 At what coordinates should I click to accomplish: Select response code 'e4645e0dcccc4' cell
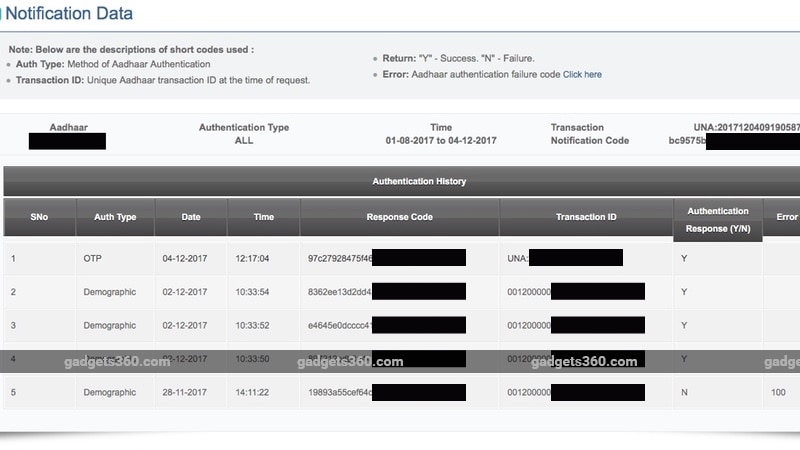click(x=339, y=326)
